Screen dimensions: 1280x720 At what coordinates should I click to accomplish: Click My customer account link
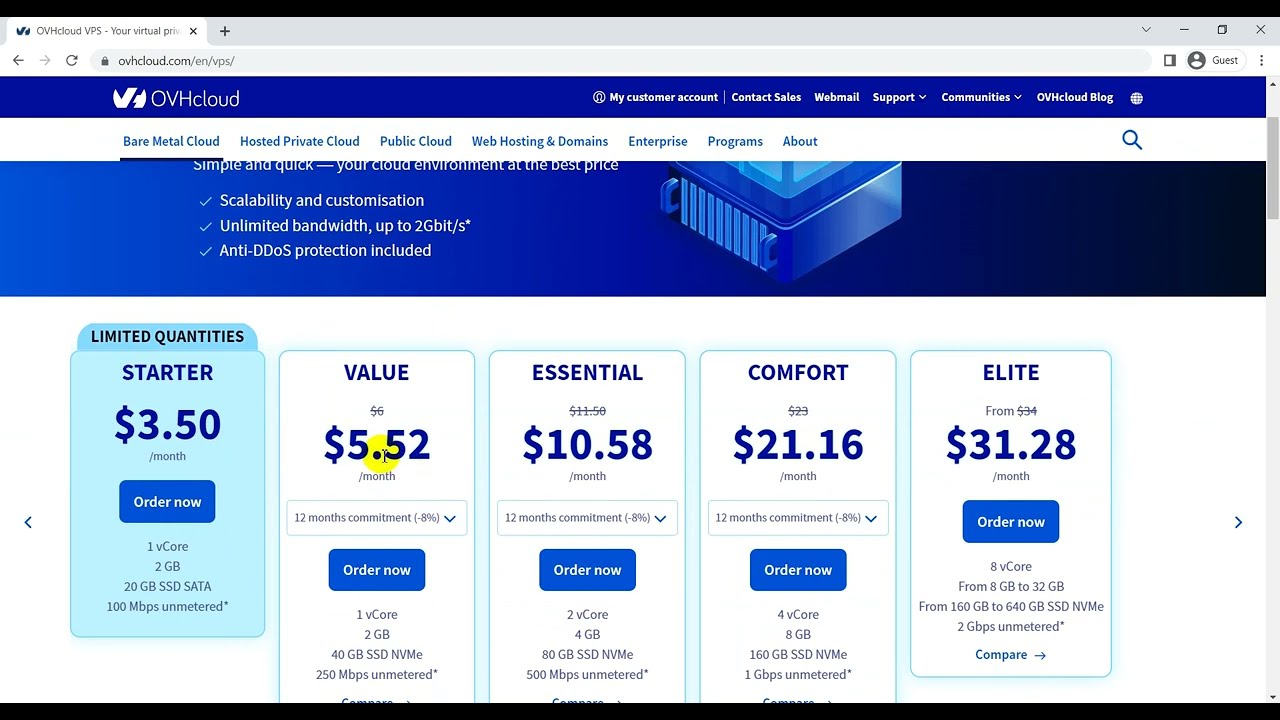pyautogui.click(x=655, y=97)
